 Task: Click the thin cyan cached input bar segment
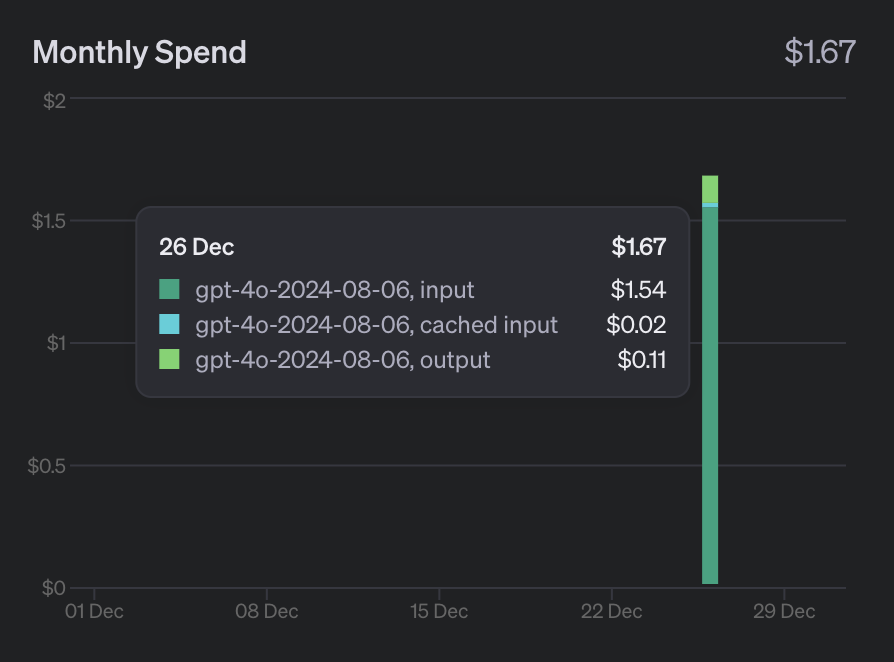click(x=710, y=205)
